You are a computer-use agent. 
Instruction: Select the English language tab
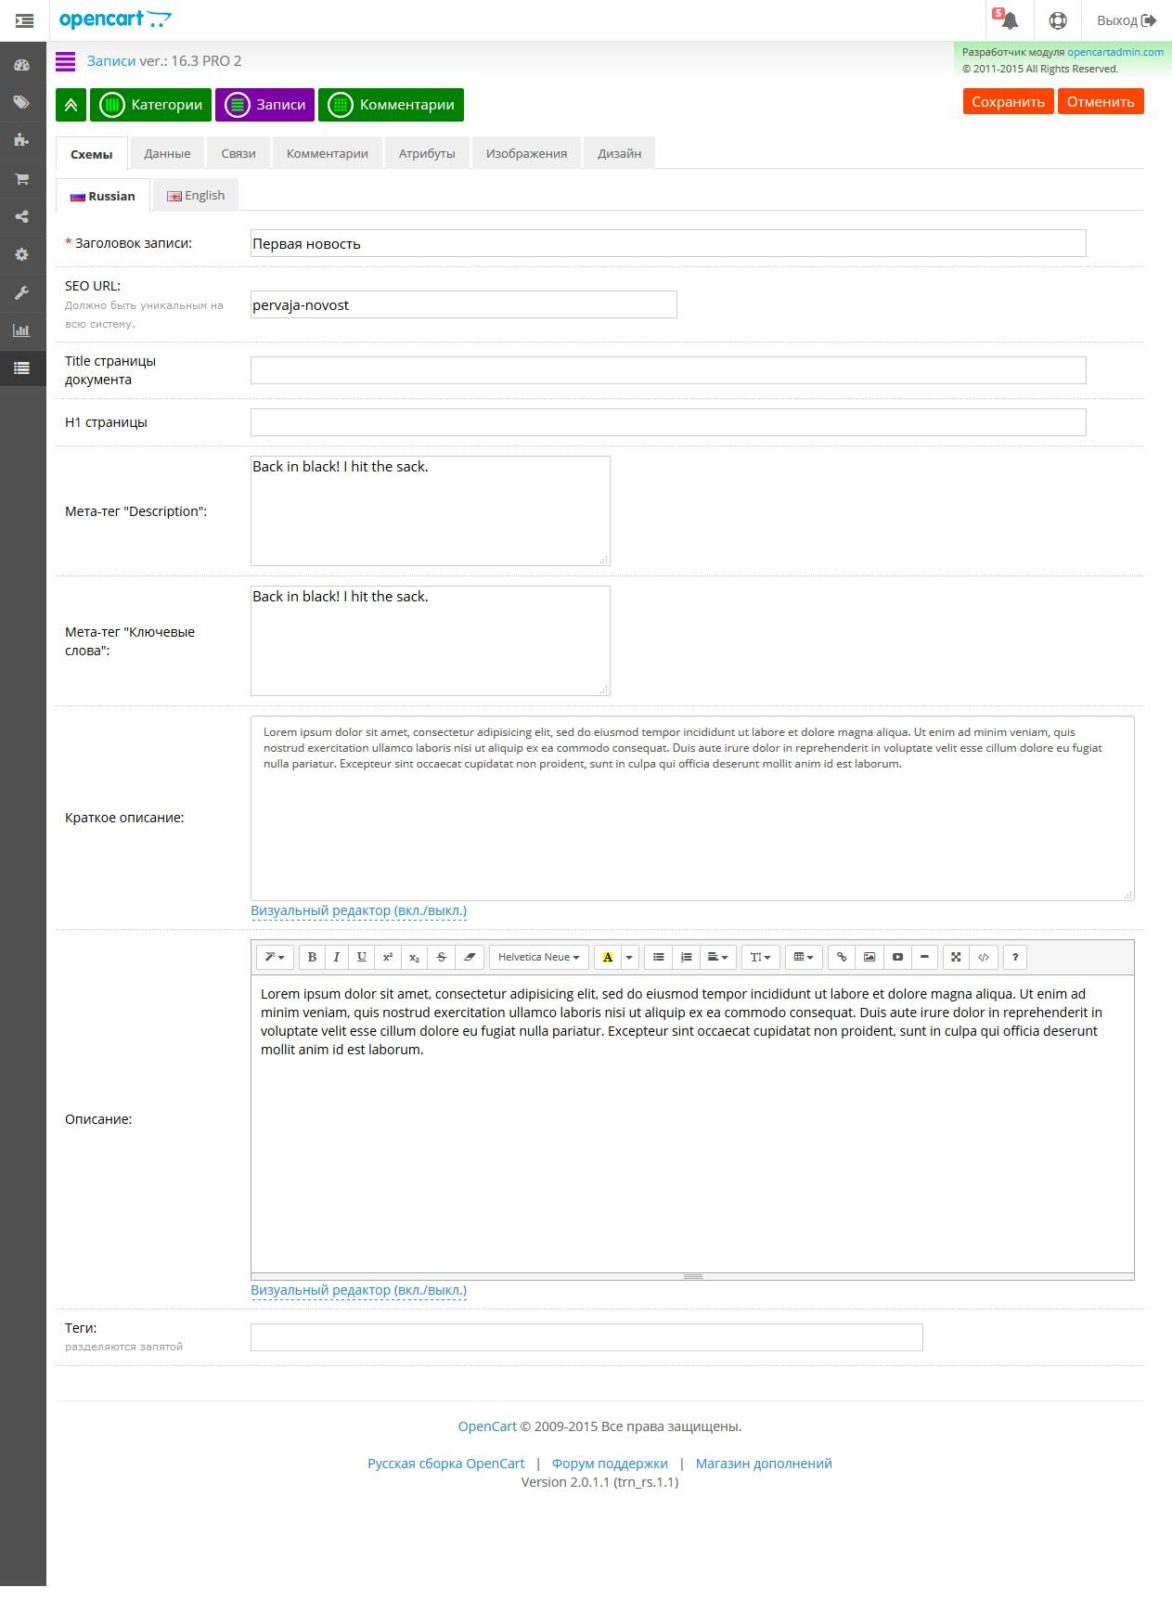[x=196, y=195]
